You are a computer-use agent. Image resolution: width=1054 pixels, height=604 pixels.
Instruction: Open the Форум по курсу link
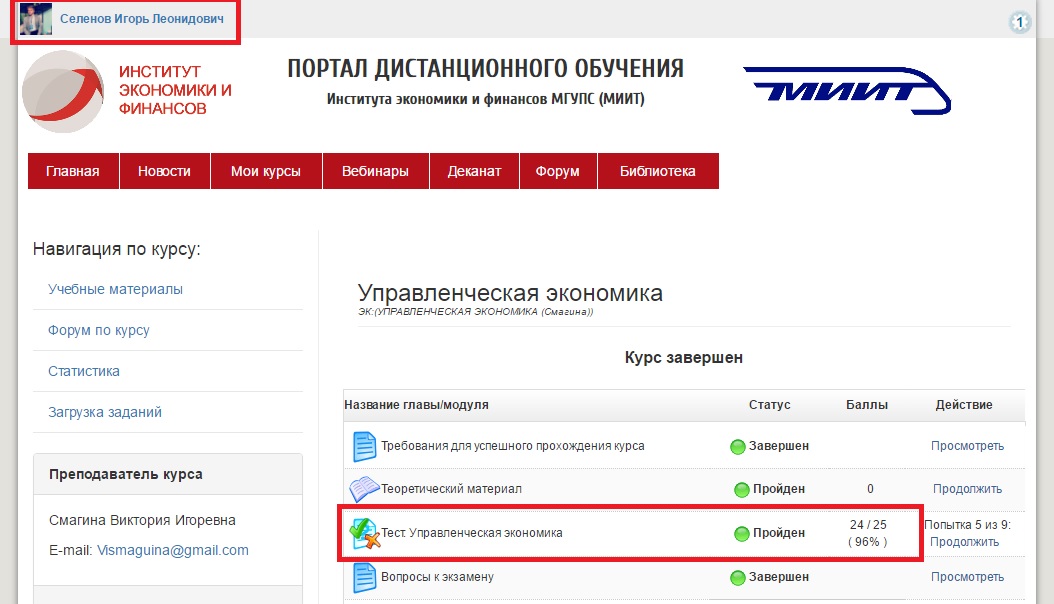point(98,330)
